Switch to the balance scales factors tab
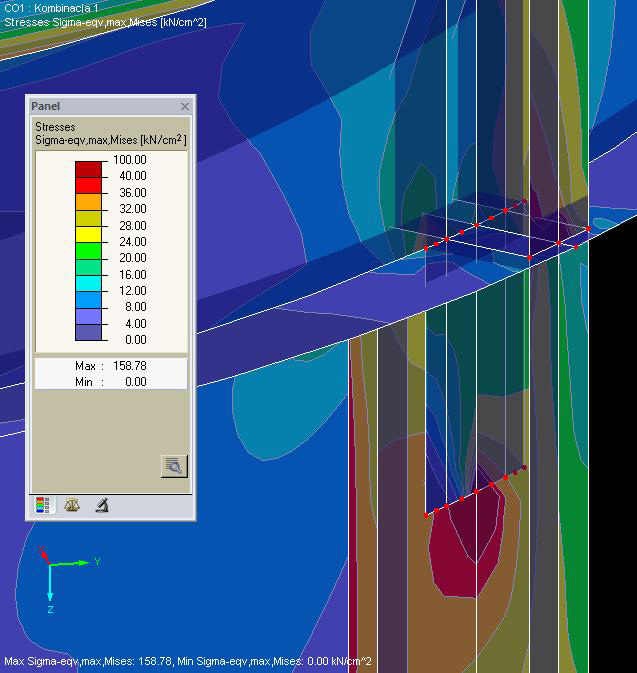Screen dimensions: 637x673 coord(72,505)
